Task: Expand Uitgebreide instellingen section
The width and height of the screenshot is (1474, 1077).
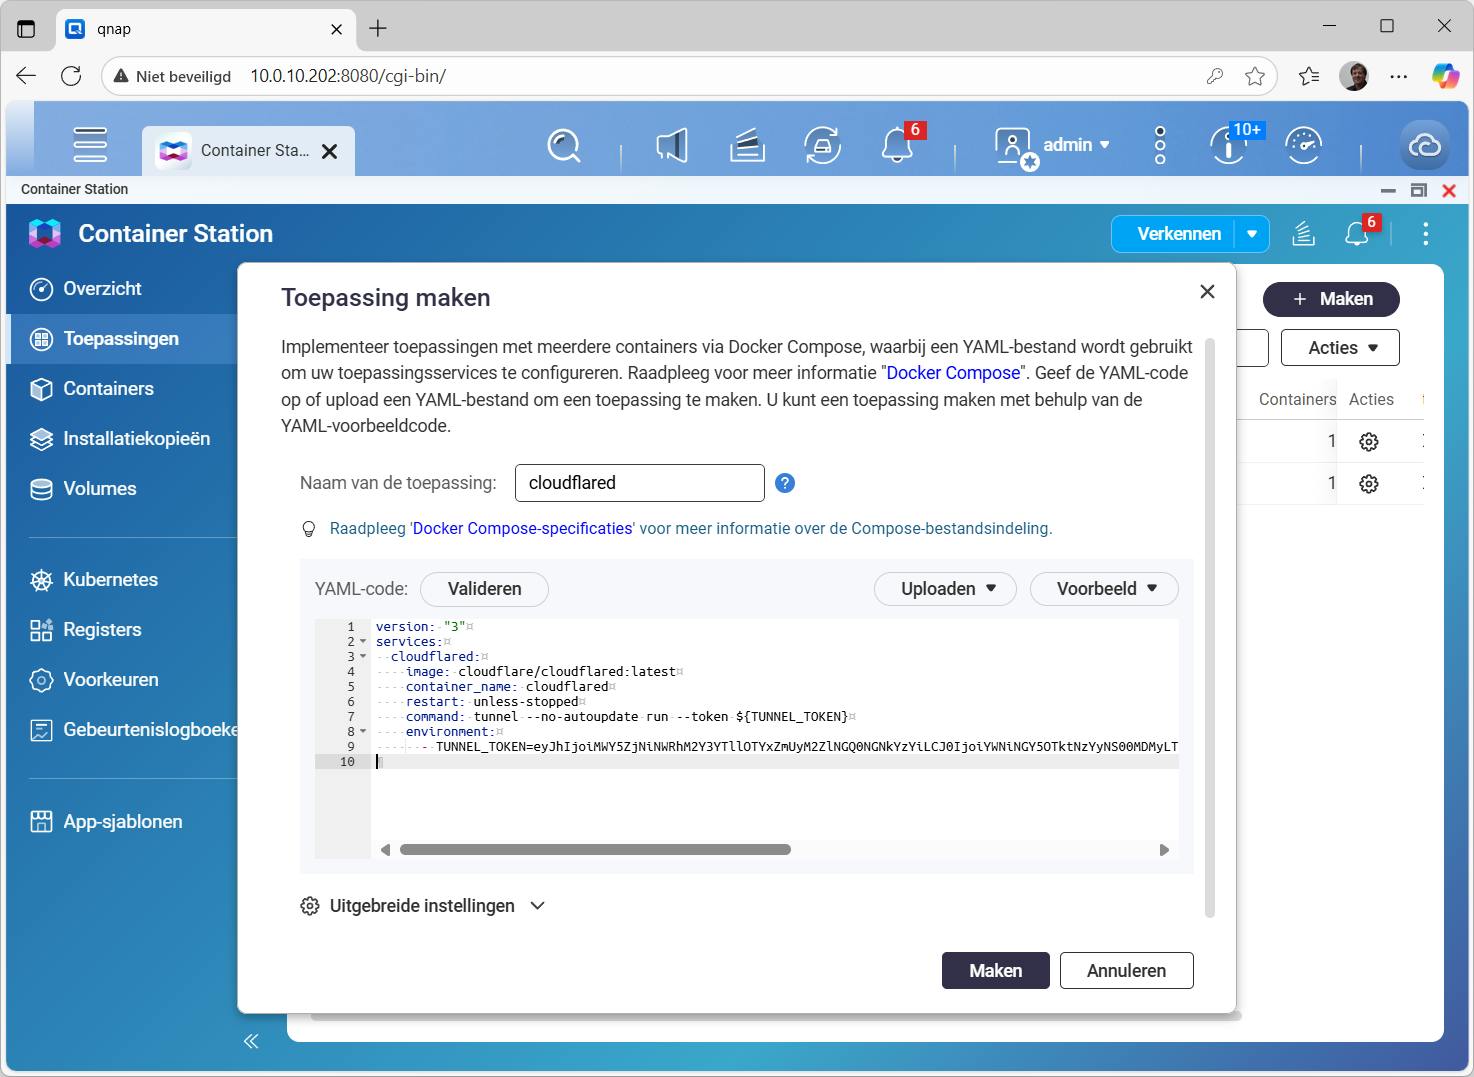Action: [423, 906]
